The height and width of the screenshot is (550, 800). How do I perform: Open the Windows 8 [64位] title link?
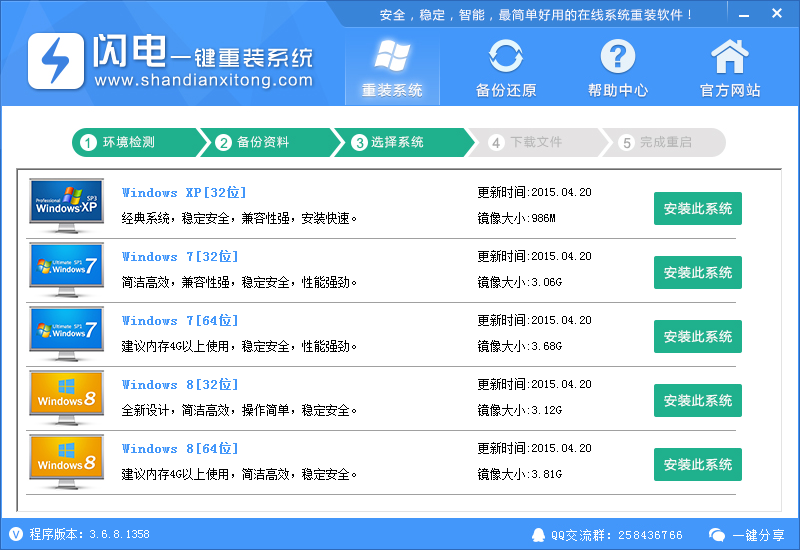point(180,449)
